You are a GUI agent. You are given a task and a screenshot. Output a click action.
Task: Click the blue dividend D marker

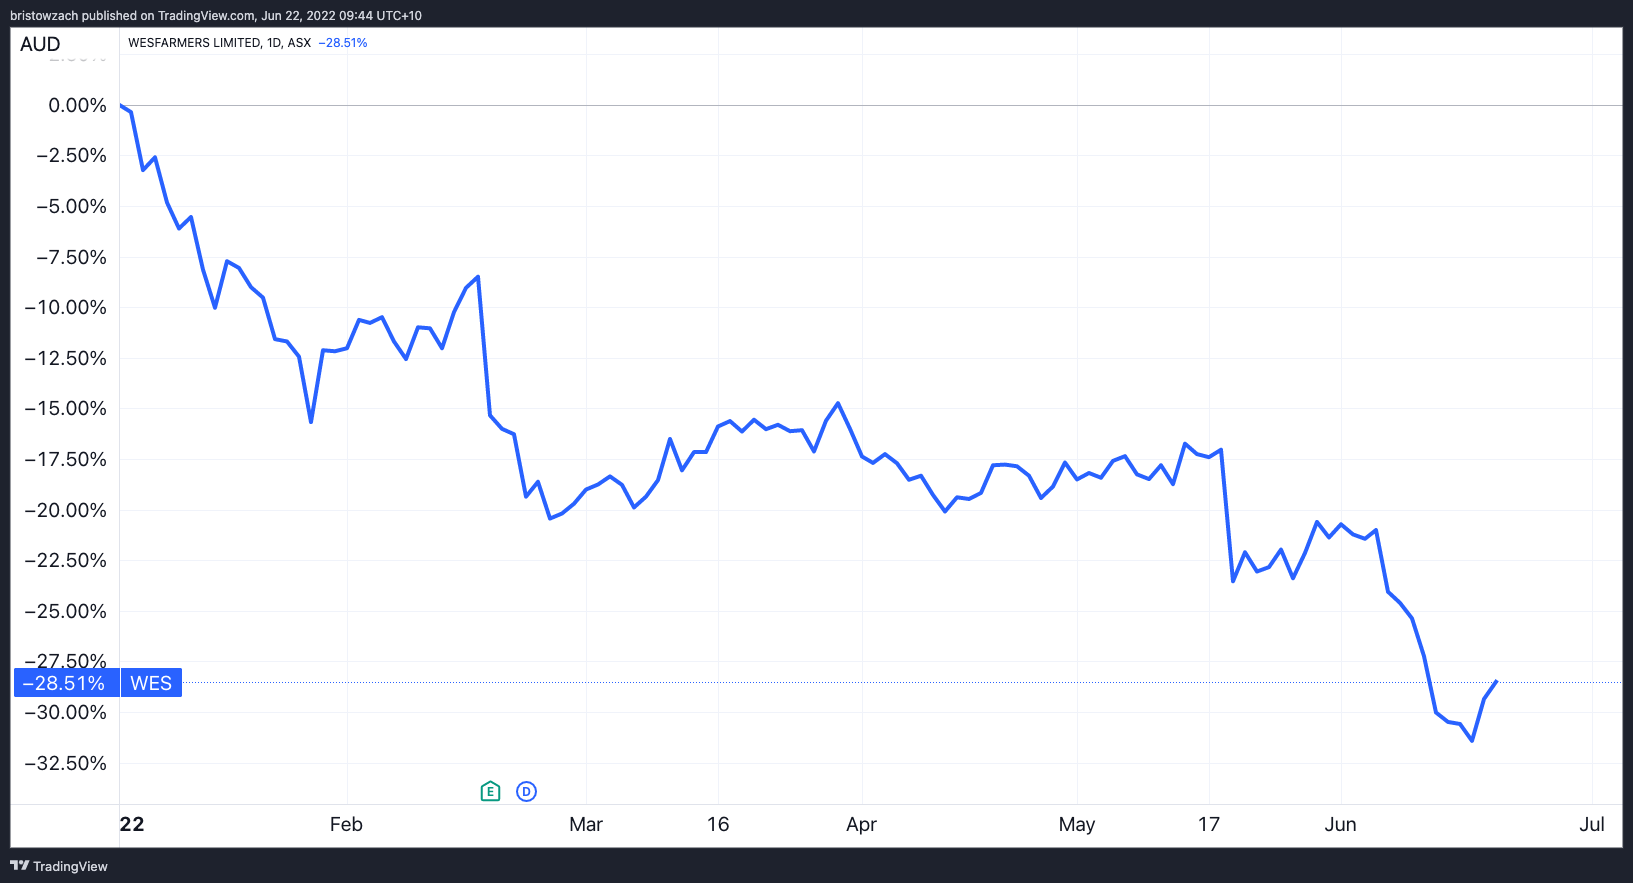point(526,792)
